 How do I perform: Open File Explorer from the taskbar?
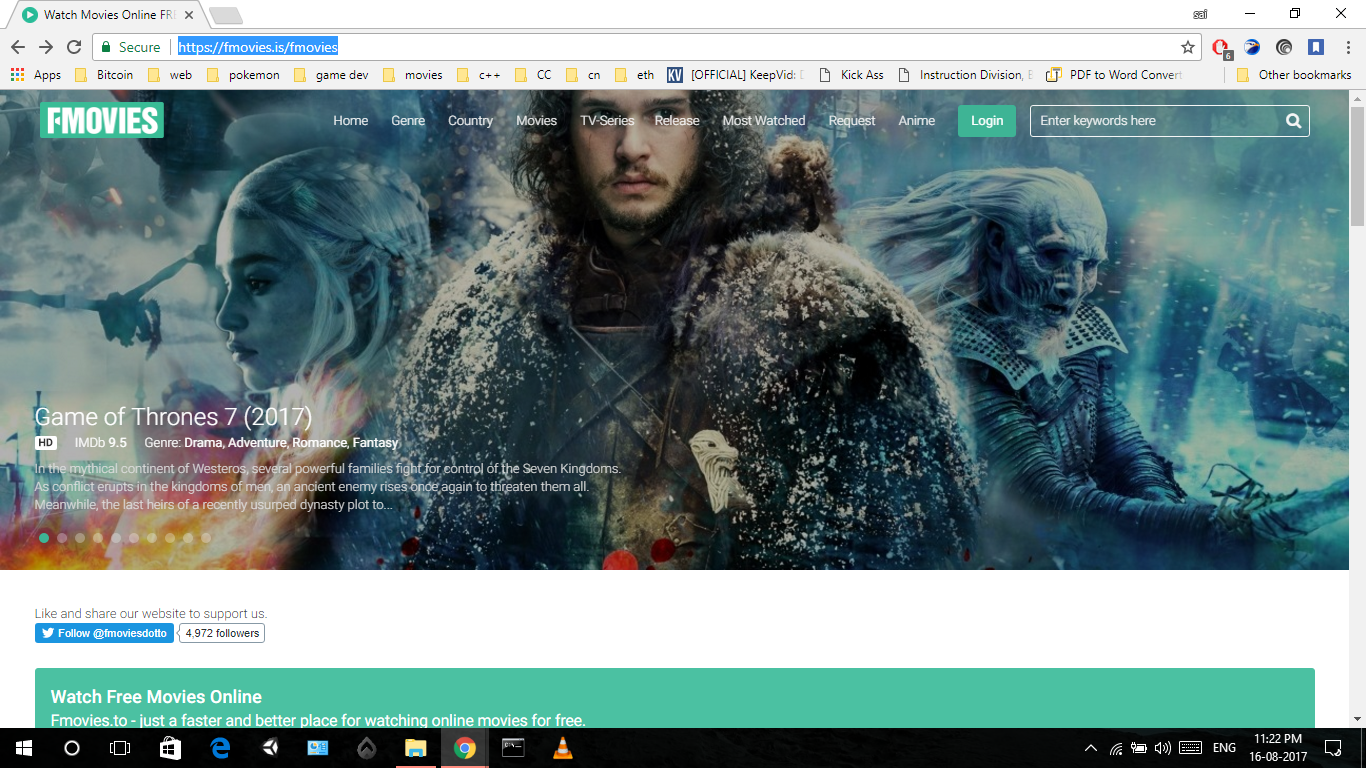click(x=415, y=747)
